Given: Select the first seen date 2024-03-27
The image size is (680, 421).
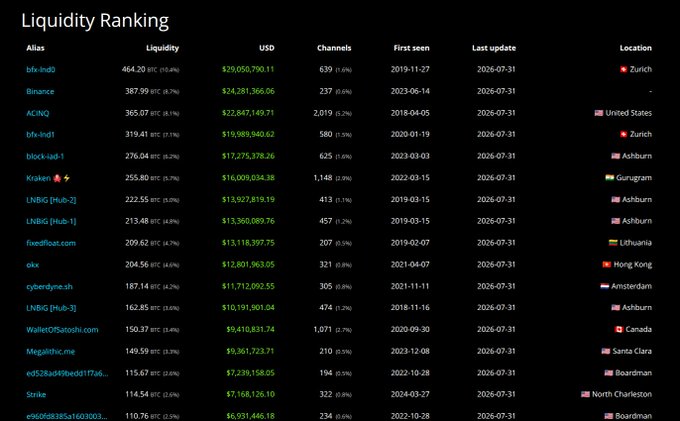Looking at the screenshot, I should [x=410, y=395].
